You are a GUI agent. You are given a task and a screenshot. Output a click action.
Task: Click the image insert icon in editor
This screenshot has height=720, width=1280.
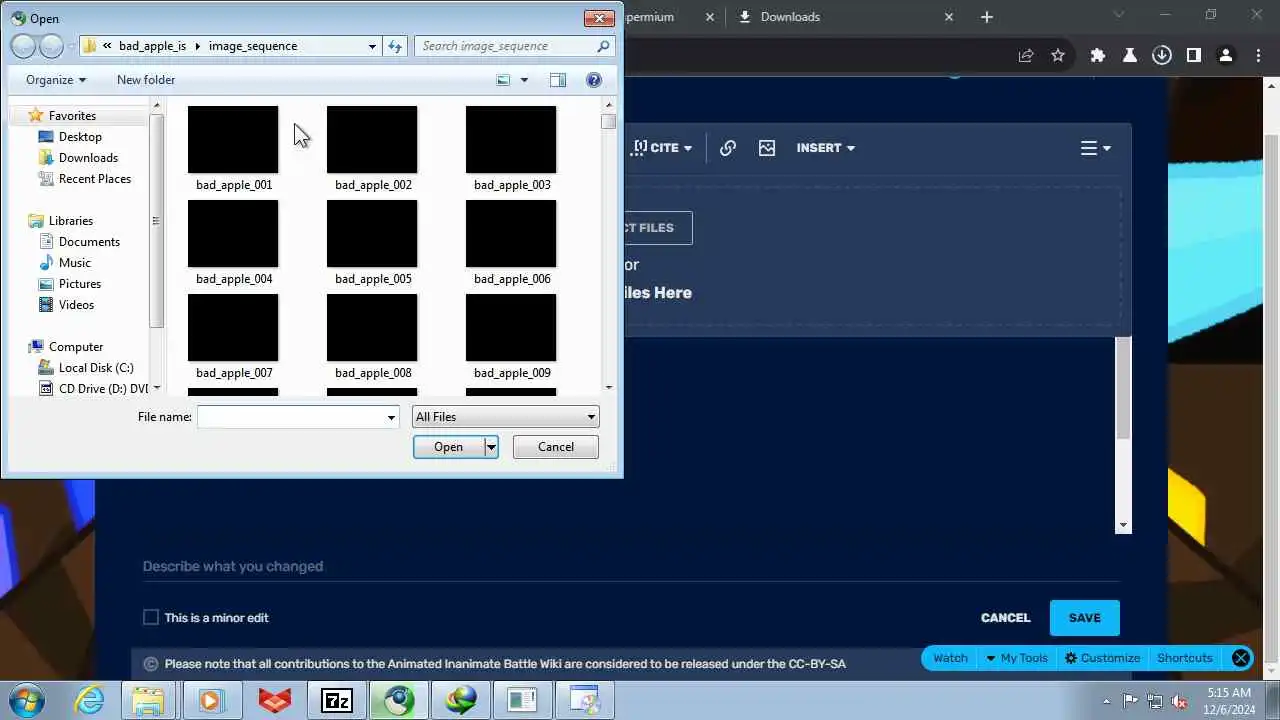pos(767,148)
